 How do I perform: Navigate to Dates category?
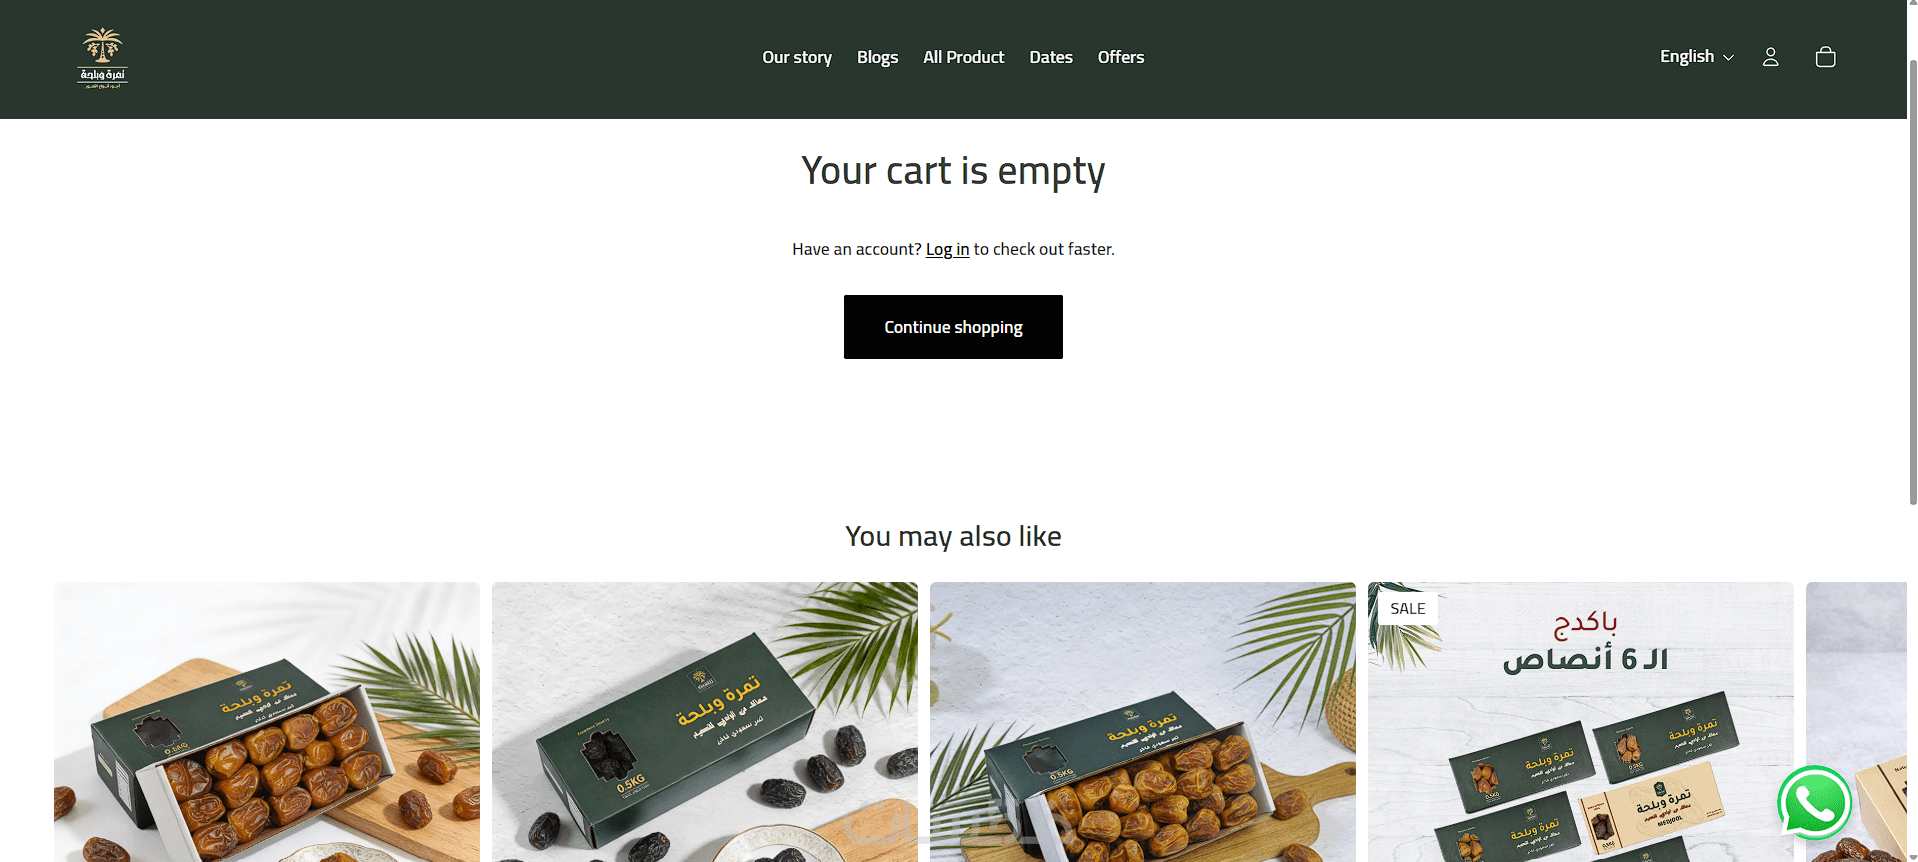click(x=1051, y=57)
